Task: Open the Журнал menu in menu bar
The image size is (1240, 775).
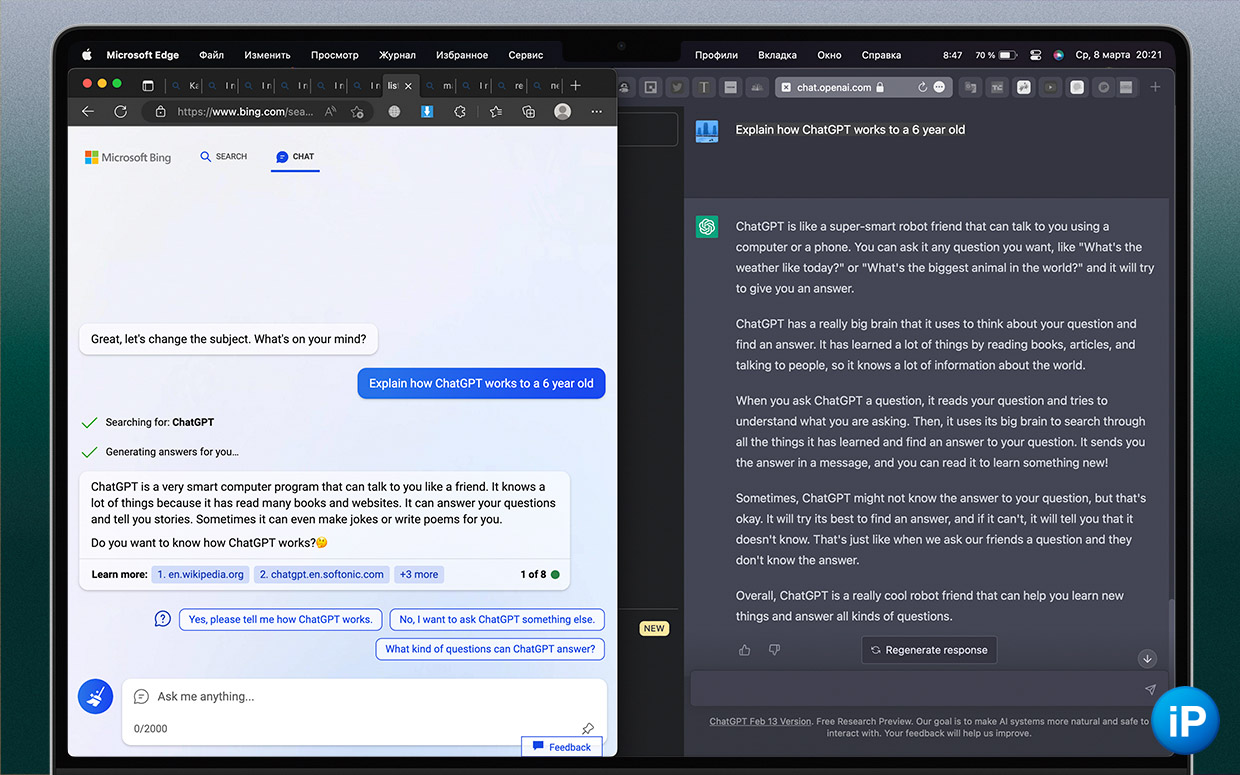Action: (397, 55)
